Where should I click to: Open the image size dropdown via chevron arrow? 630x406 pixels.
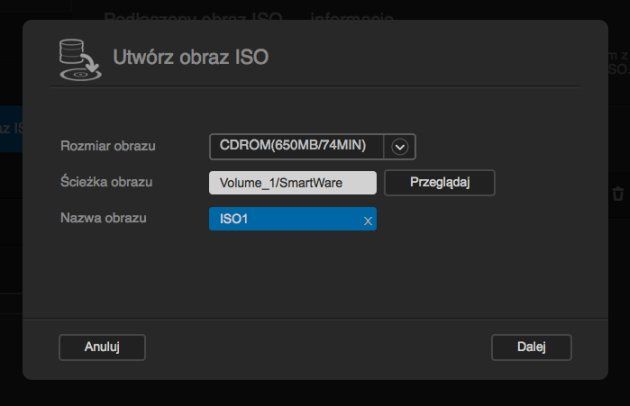pos(400,147)
